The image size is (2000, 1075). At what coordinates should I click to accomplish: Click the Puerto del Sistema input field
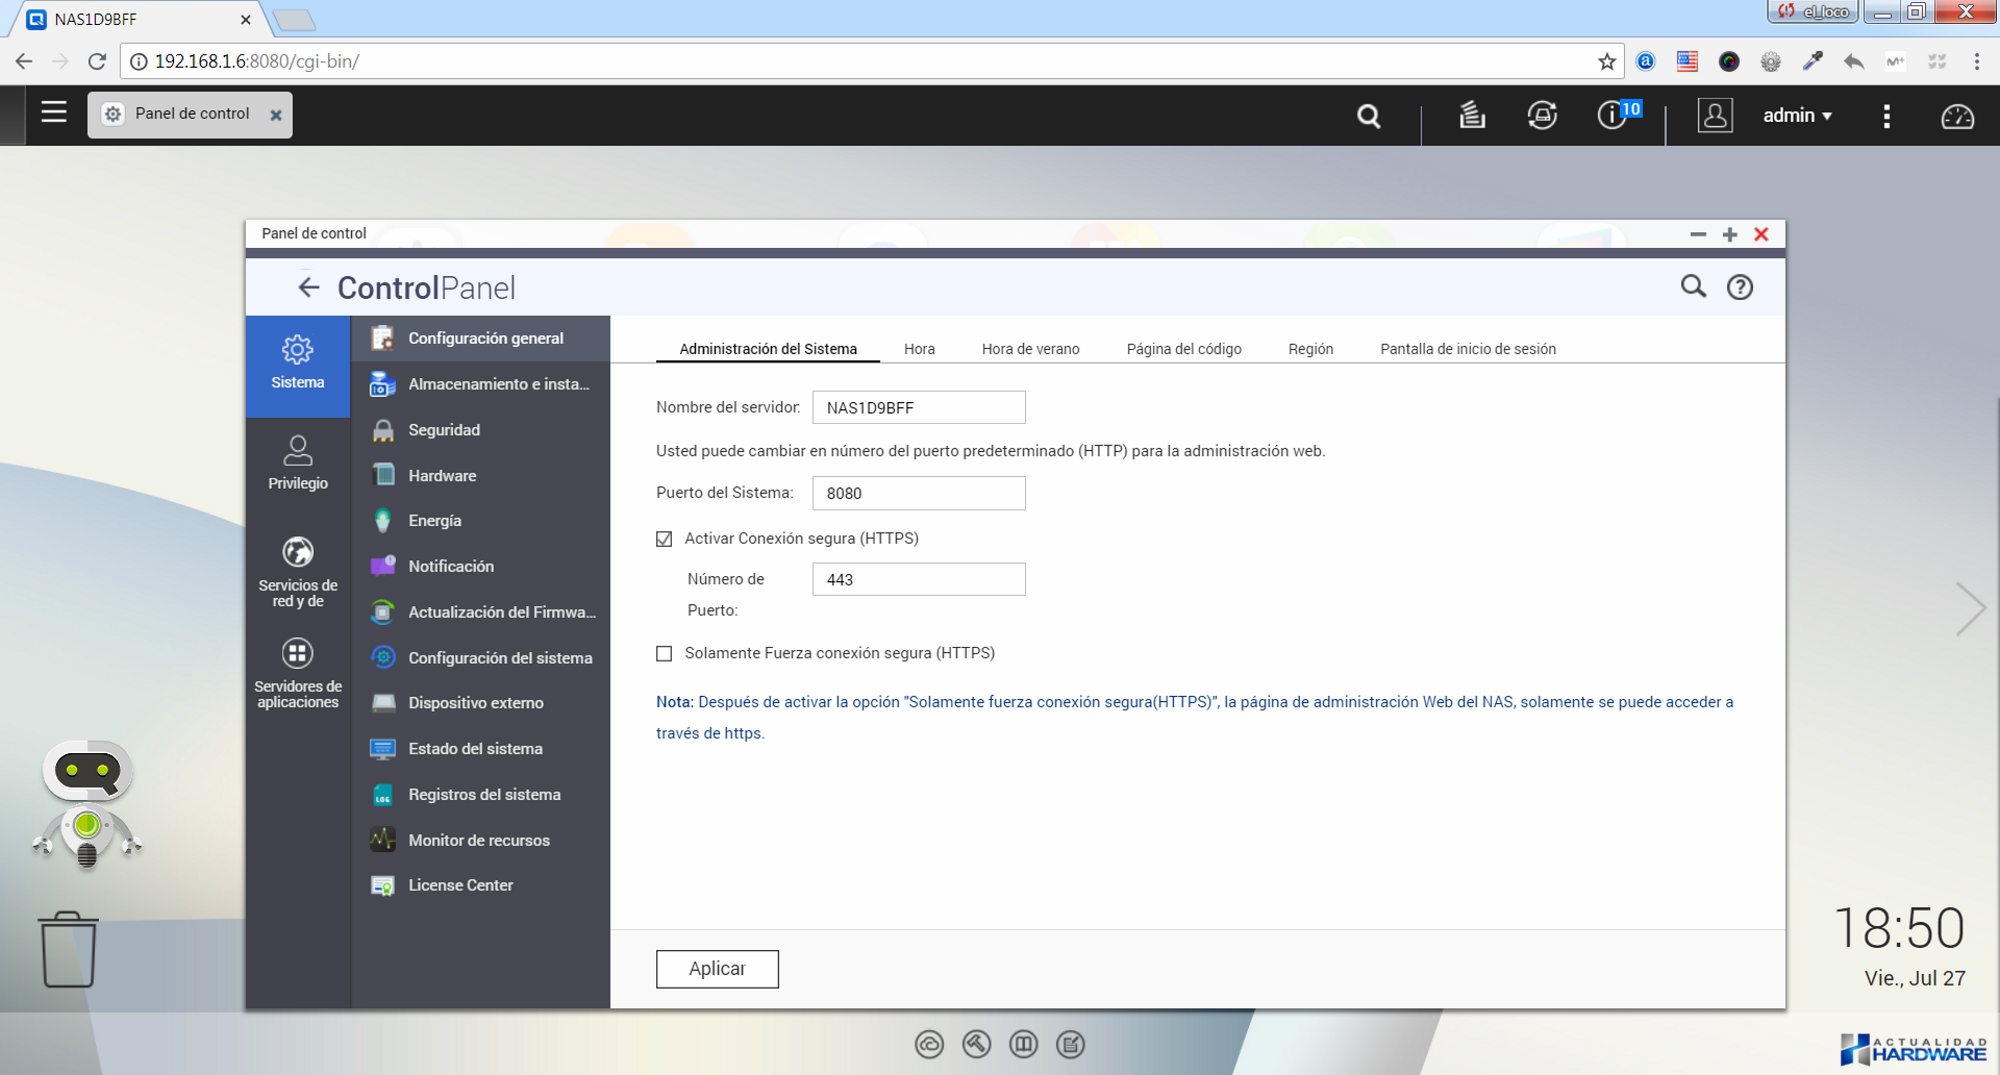[x=918, y=493]
